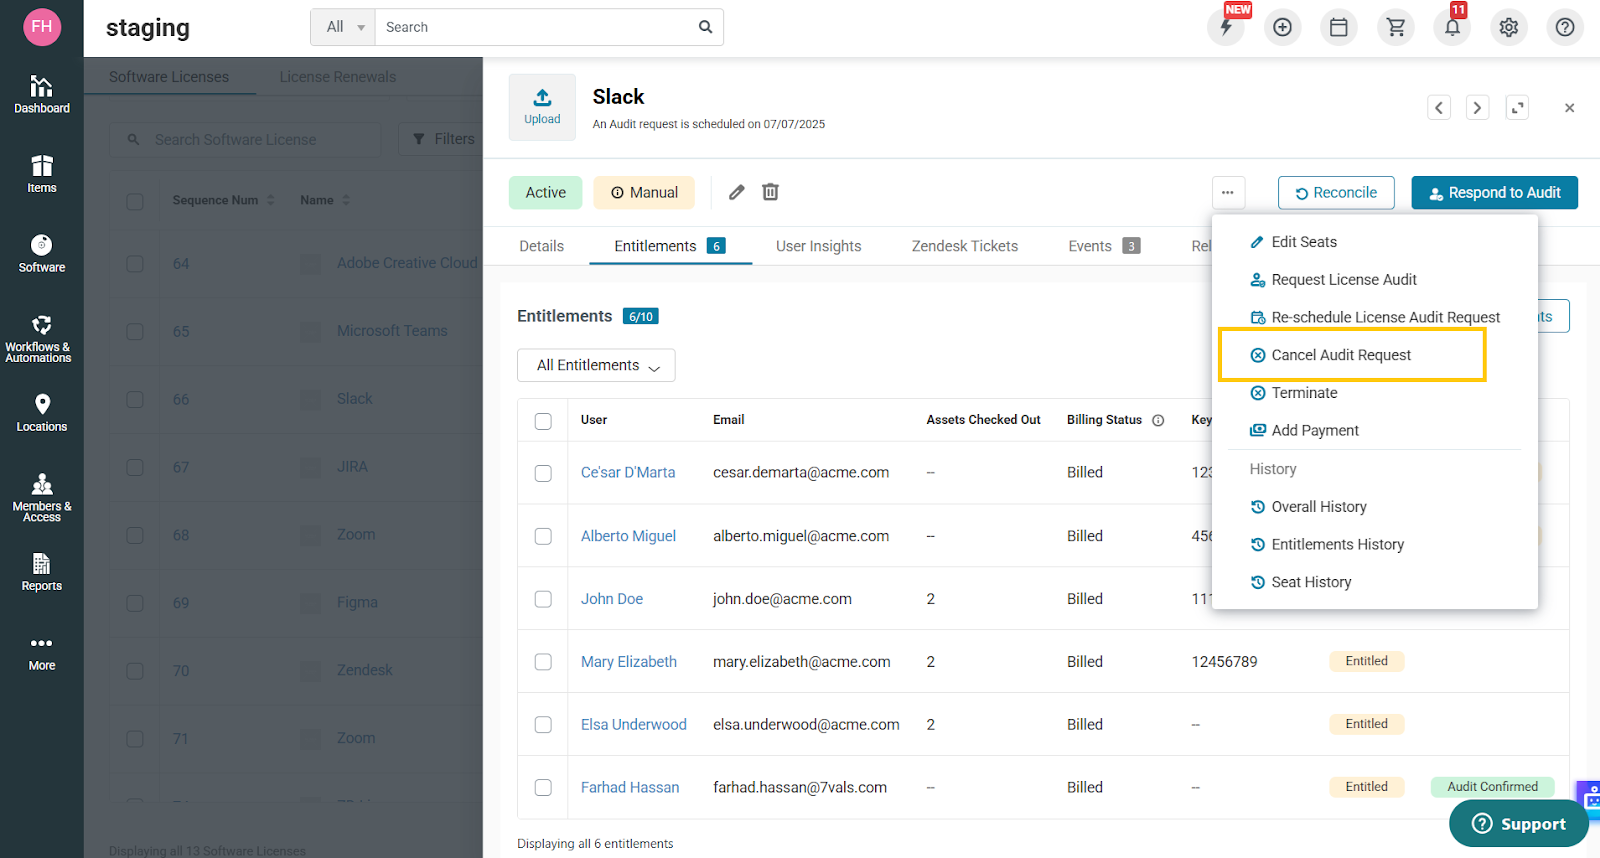The height and width of the screenshot is (858, 1600).
Task: Go to Software in the sidebar
Action: (42, 253)
